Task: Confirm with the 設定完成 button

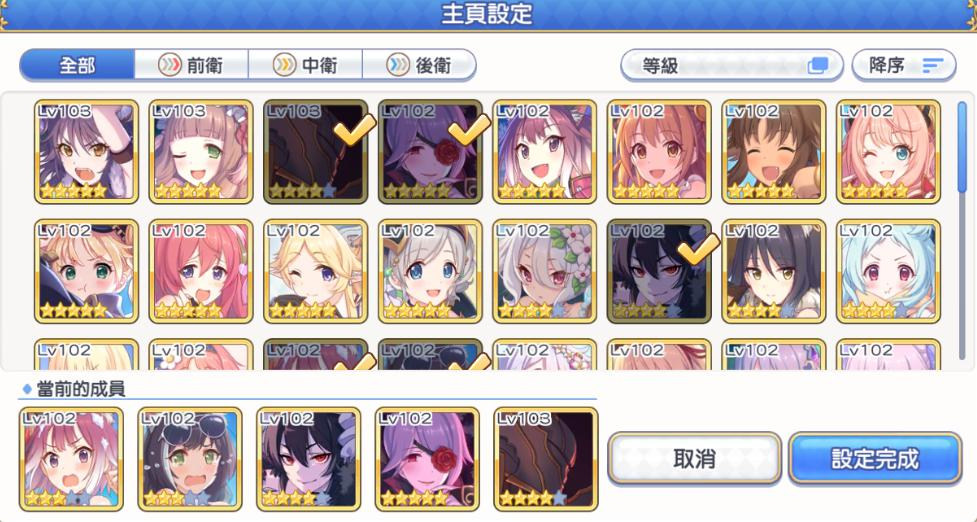Action: coord(875,458)
